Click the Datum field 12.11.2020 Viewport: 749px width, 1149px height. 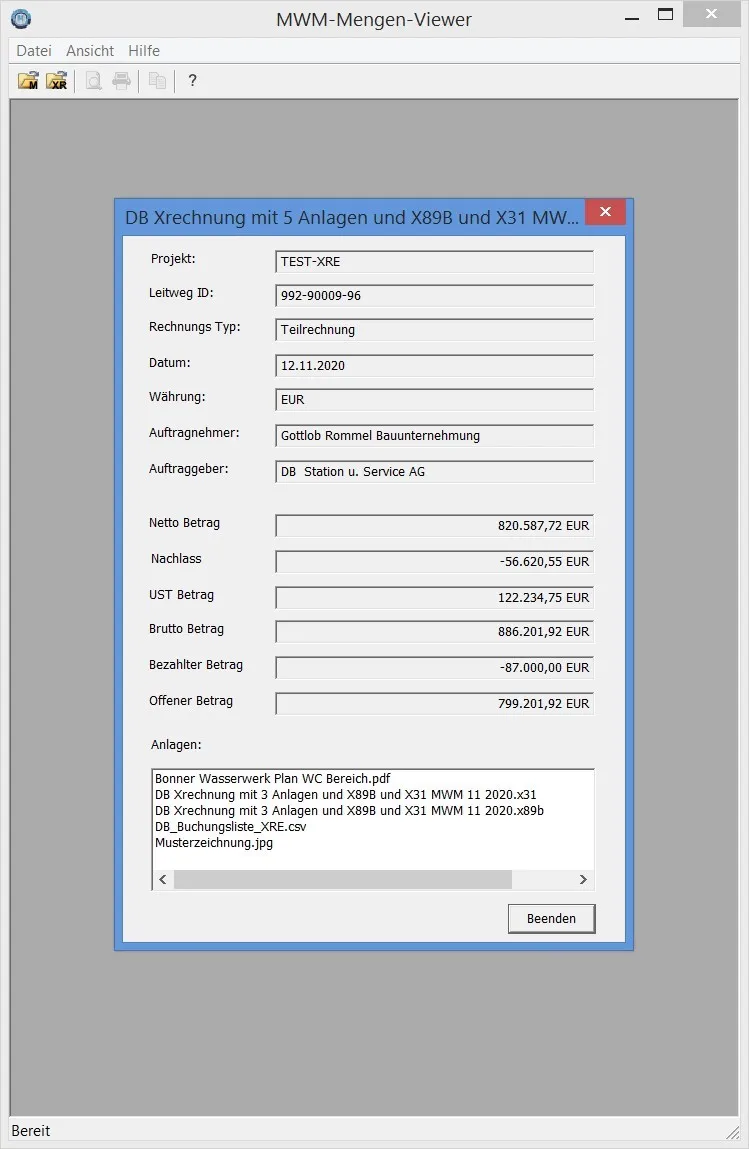tap(435, 366)
